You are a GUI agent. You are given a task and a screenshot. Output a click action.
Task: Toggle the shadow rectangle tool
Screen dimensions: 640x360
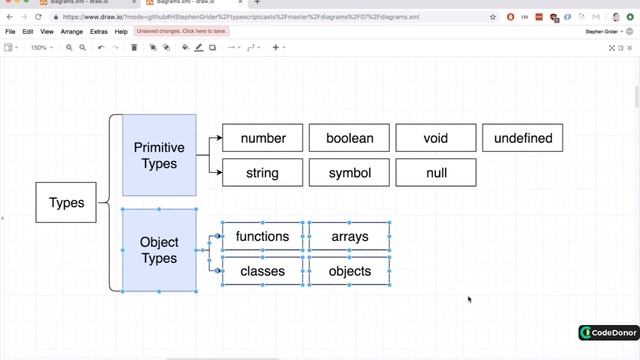tap(212, 48)
